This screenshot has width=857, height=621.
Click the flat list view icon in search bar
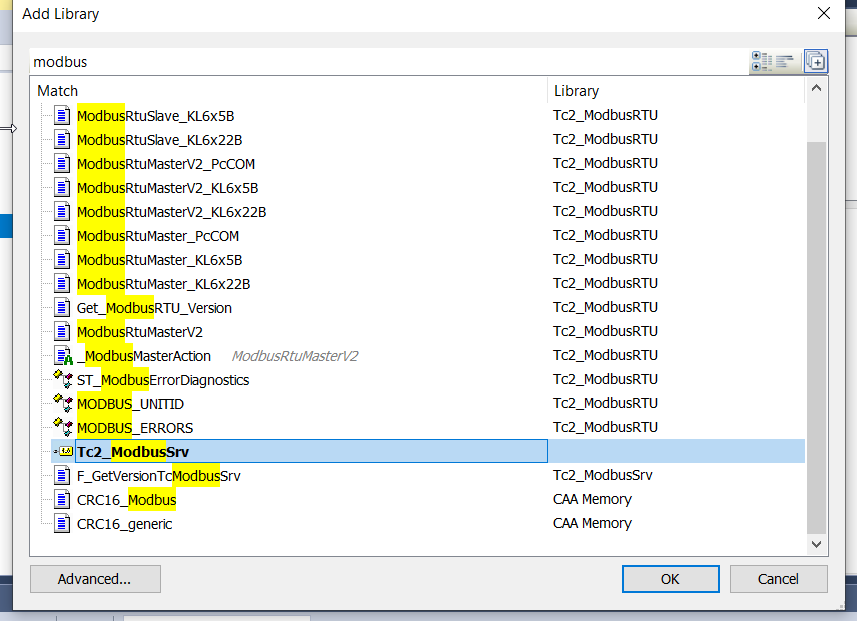tap(784, 61)
